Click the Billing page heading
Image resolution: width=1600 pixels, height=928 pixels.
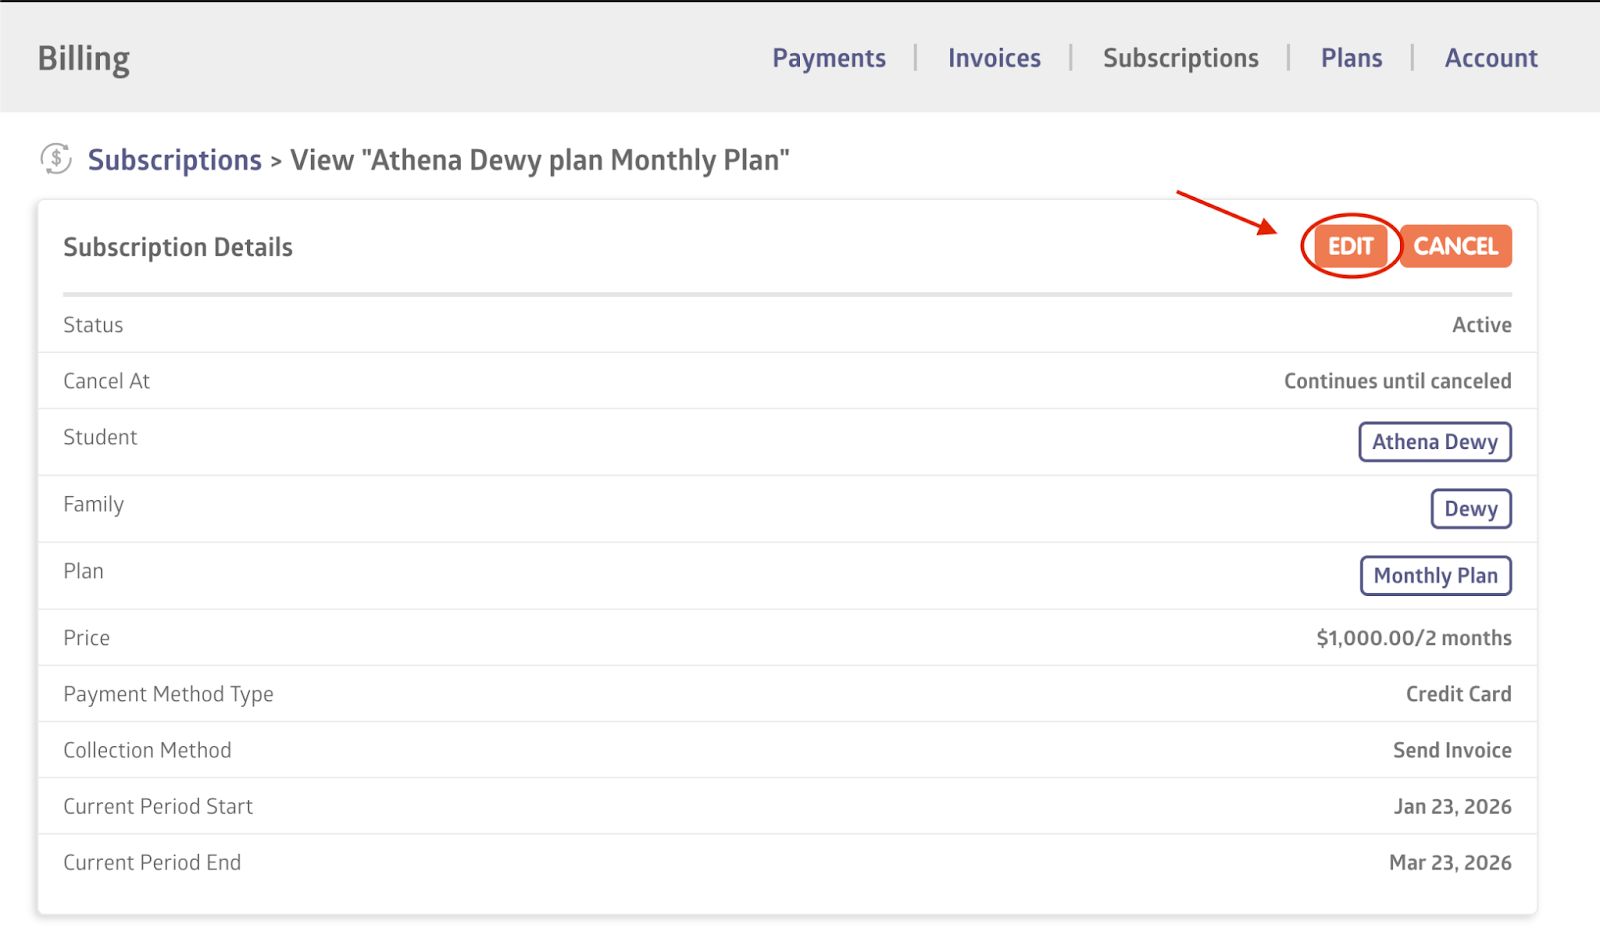click(x=84, y=59)
